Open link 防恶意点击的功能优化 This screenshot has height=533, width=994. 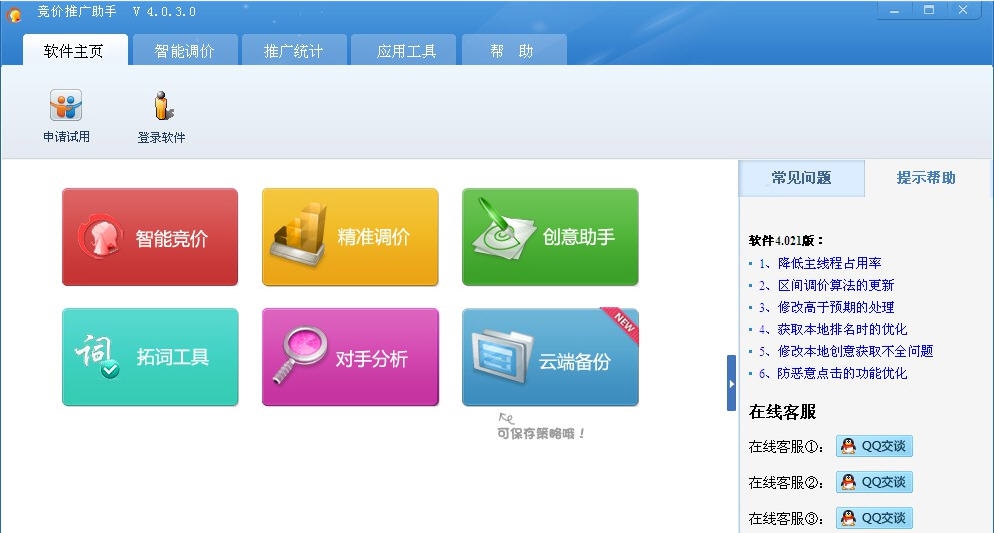842,373
